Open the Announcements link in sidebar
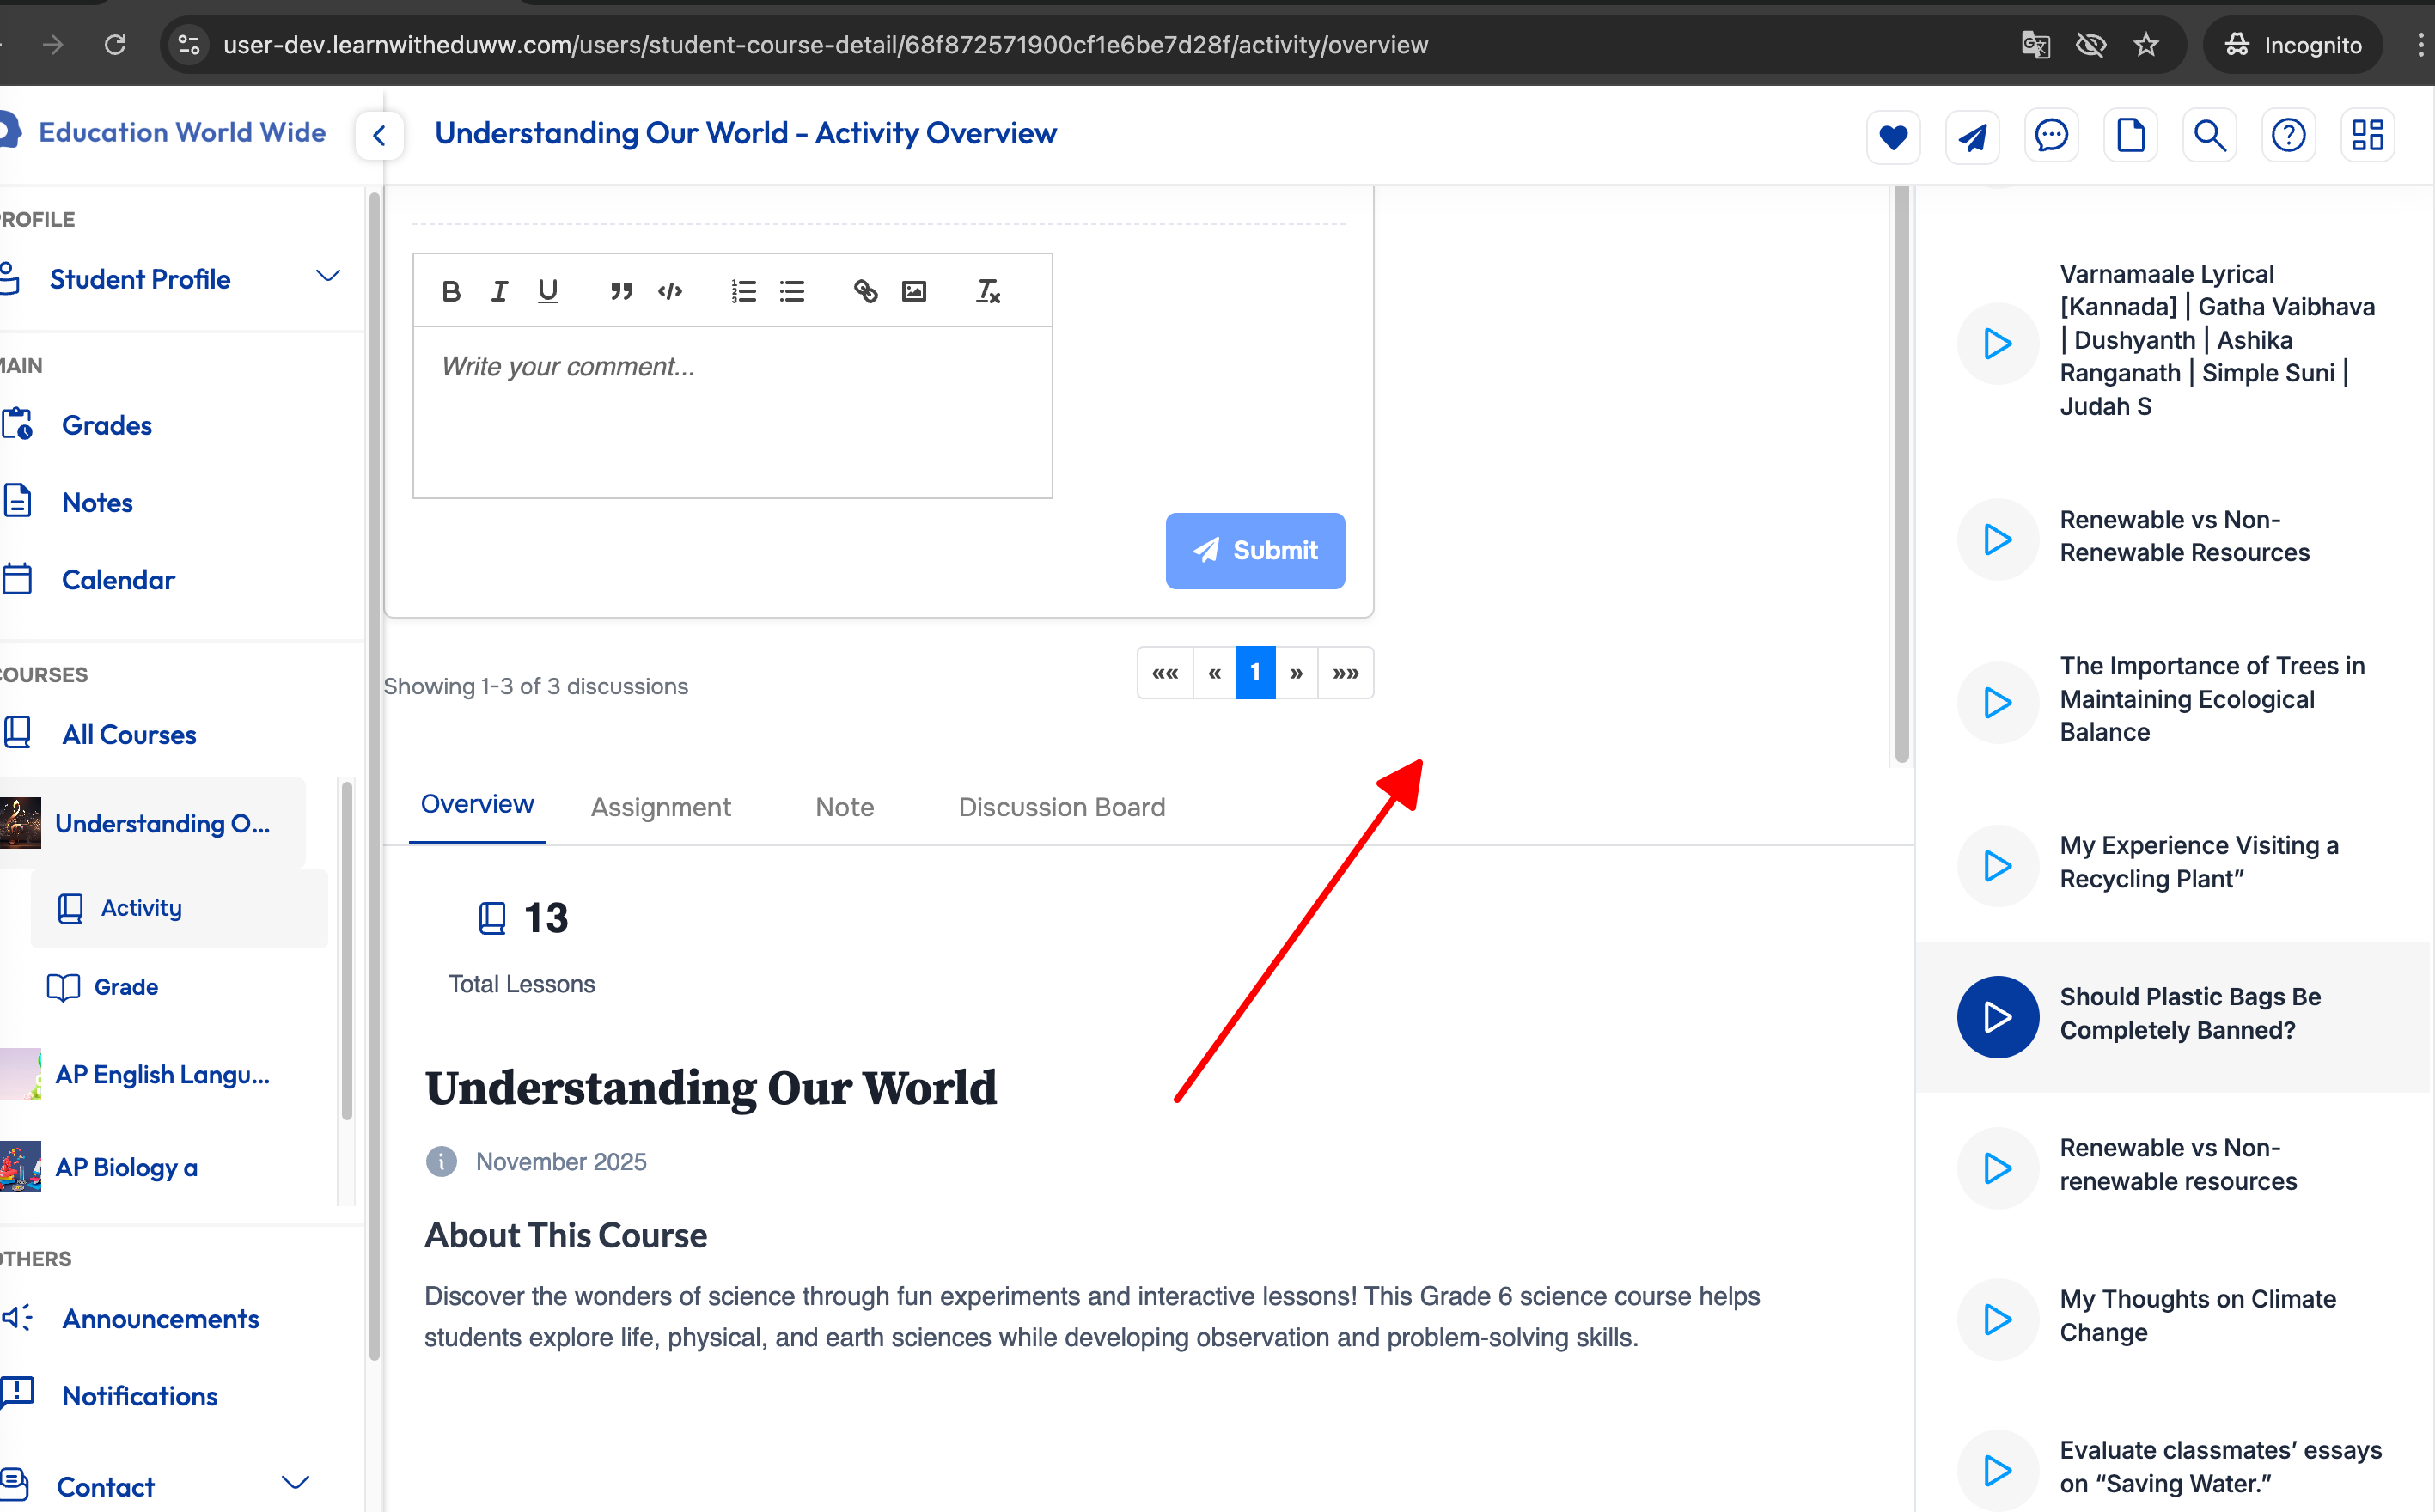The height and width of the screenshot is (1512, 2435). pyautogui.click(x=160, y=1318)
